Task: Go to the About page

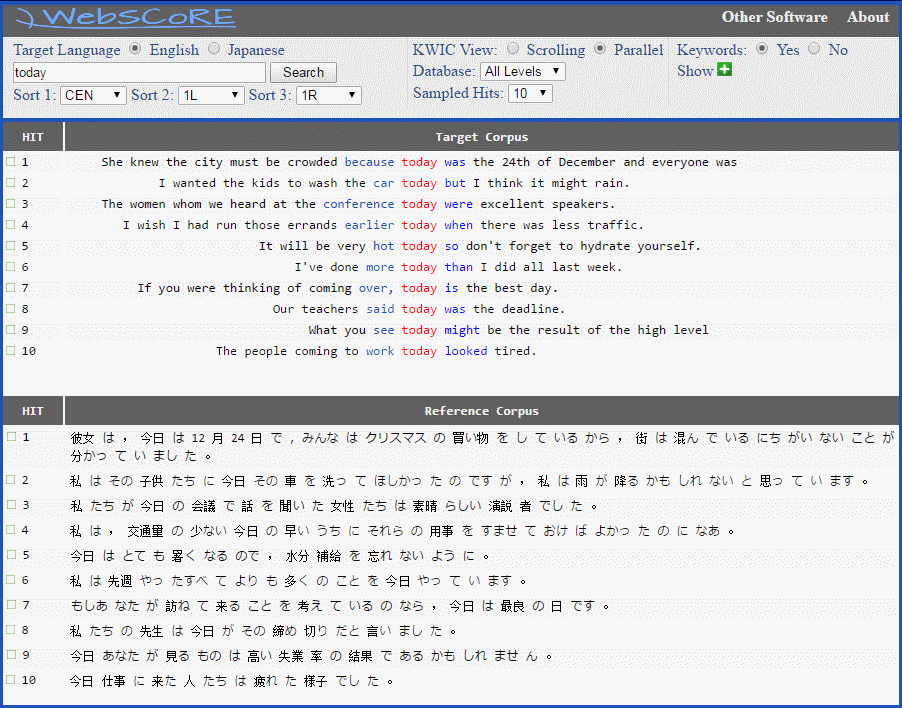Action: click(867, 17)
